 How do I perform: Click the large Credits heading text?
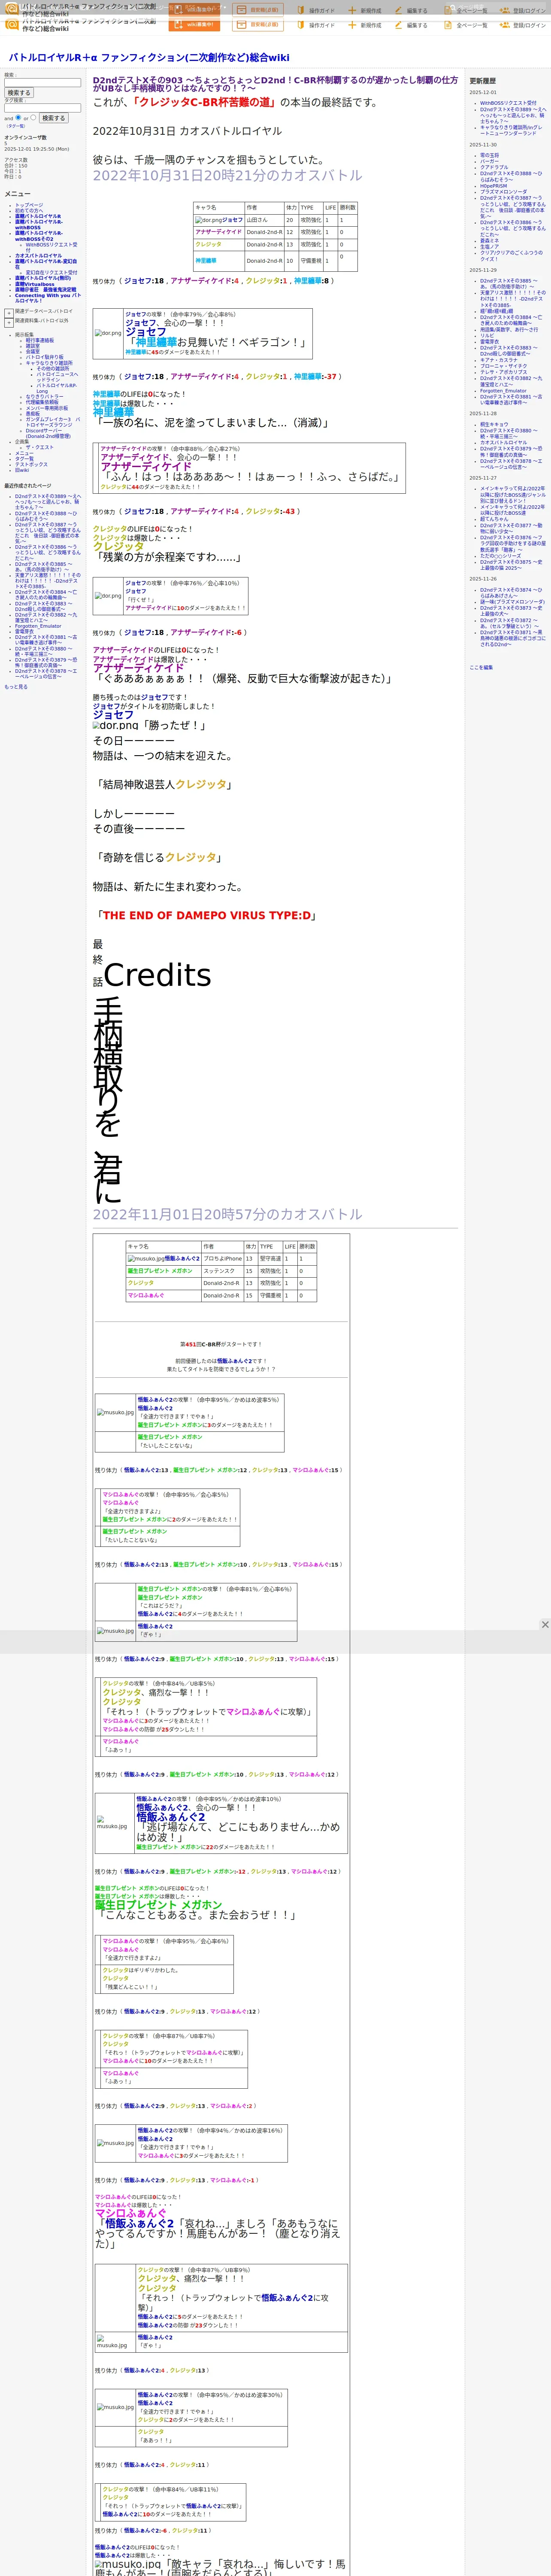tap(157, 975)
